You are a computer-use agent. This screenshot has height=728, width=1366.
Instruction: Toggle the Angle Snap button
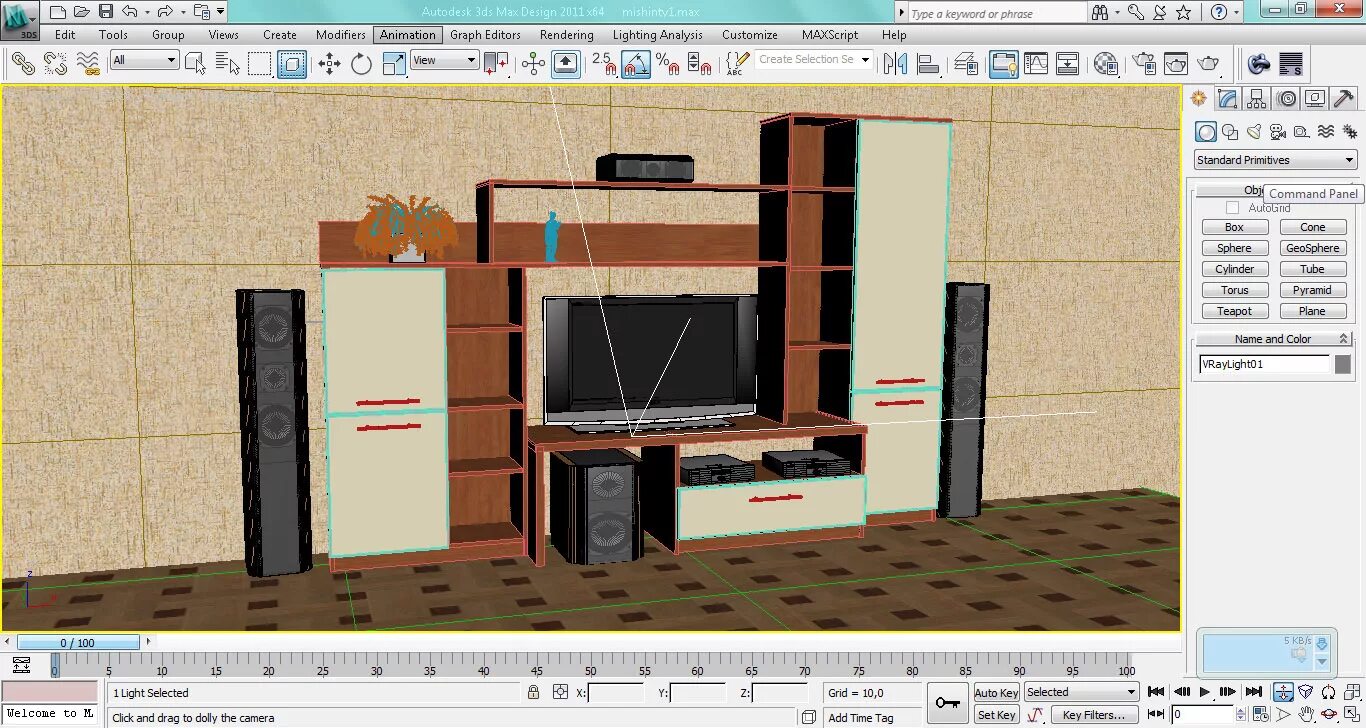point(636,64)
